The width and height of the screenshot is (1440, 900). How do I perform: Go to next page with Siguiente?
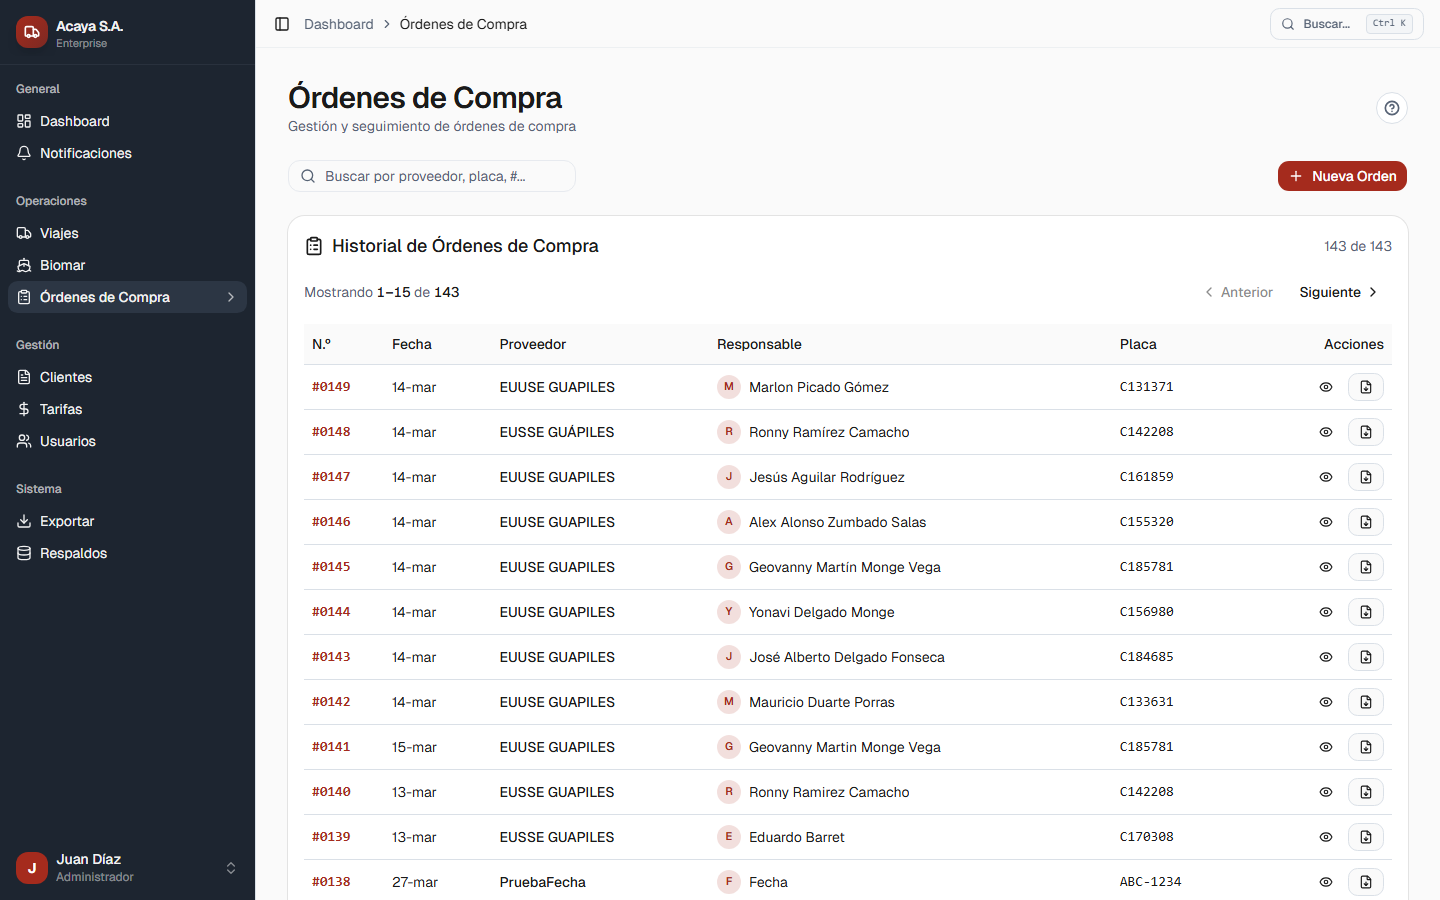(x=1338, y=292)
